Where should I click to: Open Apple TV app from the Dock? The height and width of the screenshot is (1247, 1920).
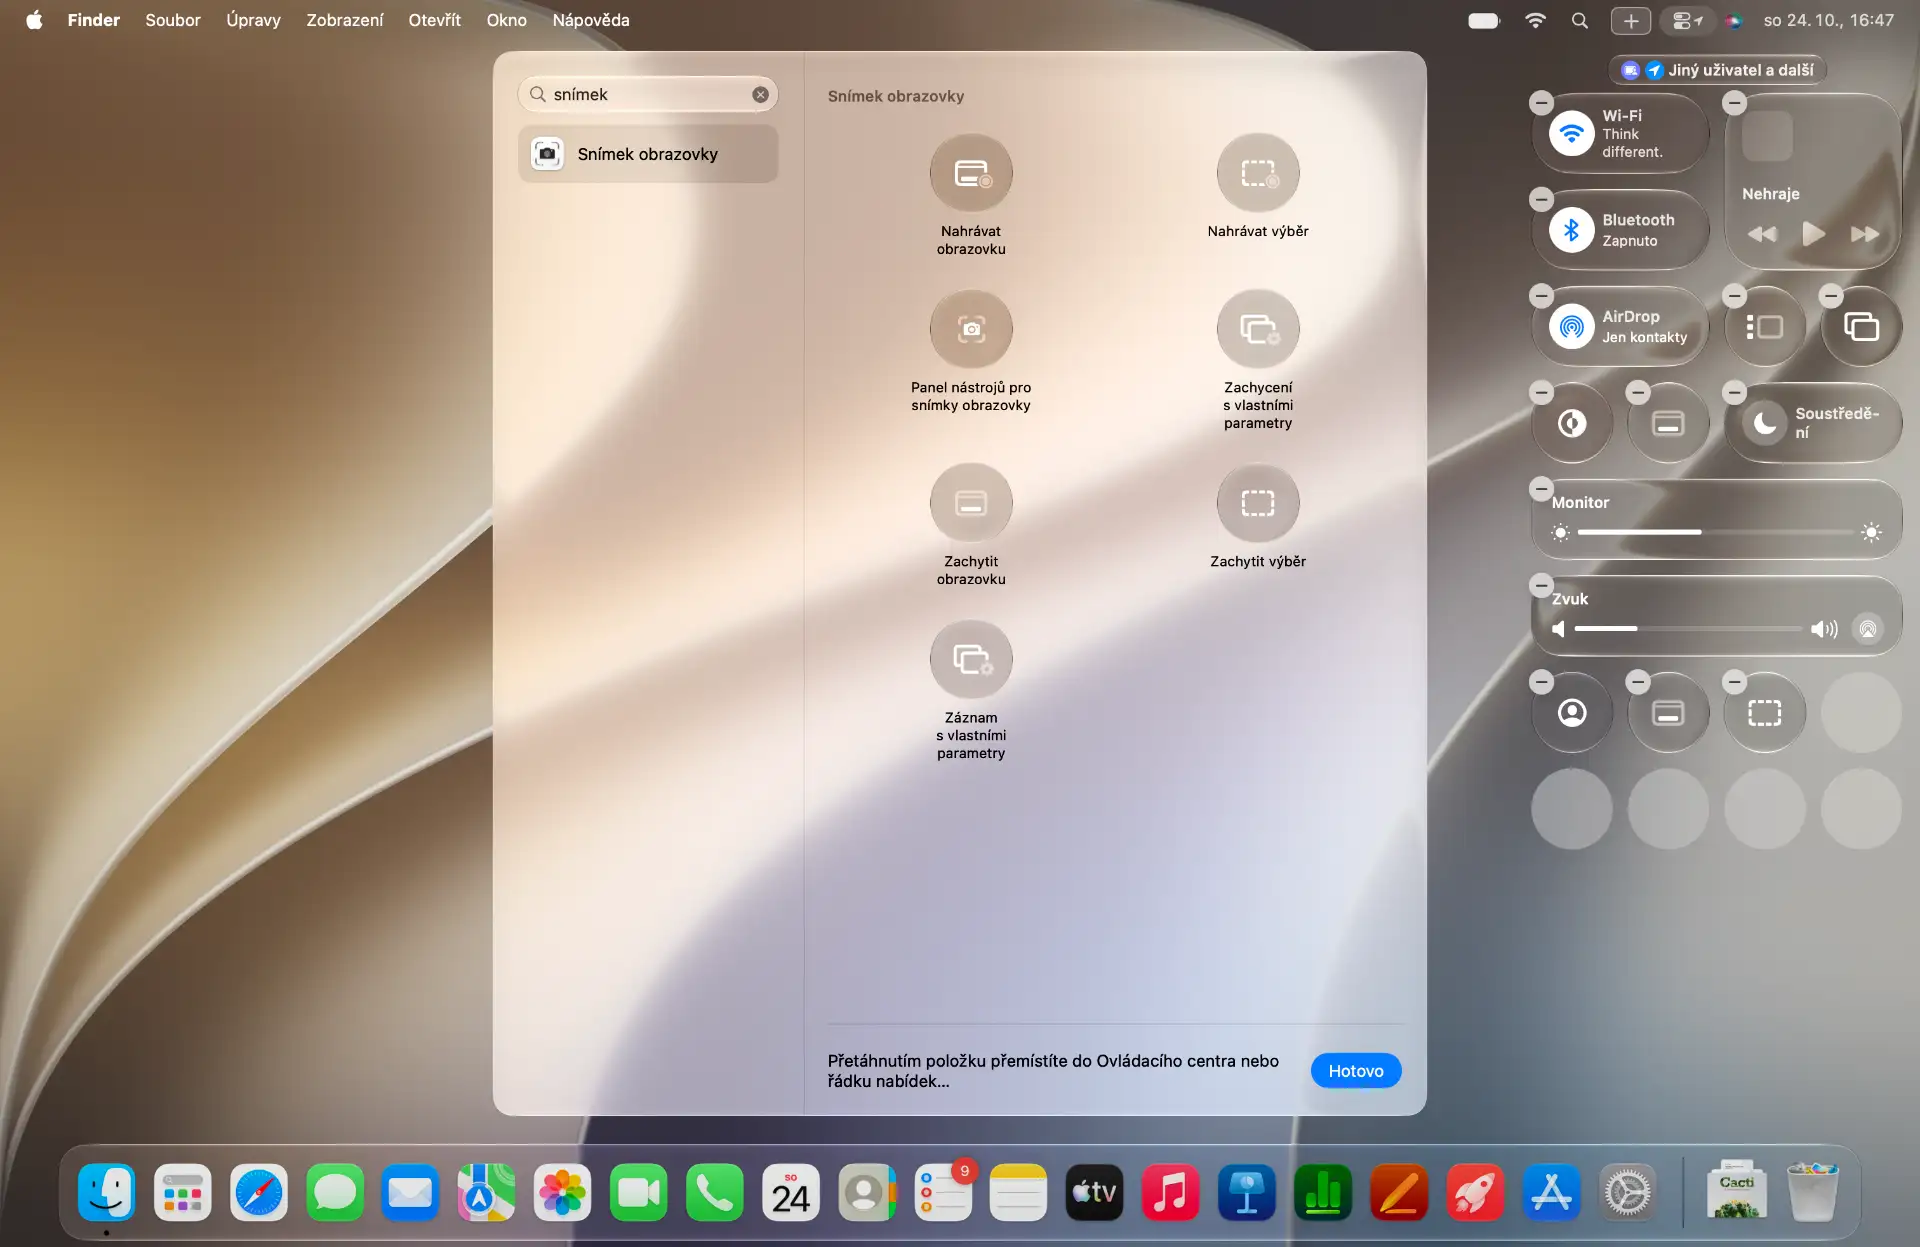[1094, 1192]
